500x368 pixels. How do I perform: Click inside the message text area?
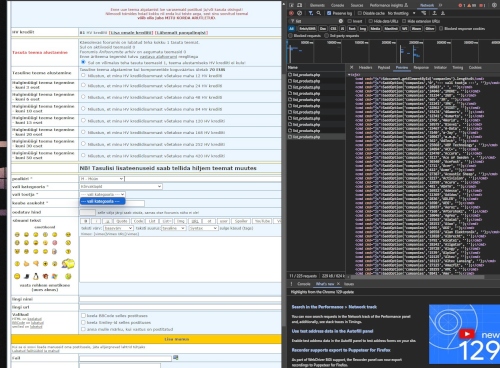tap(180, 259)
